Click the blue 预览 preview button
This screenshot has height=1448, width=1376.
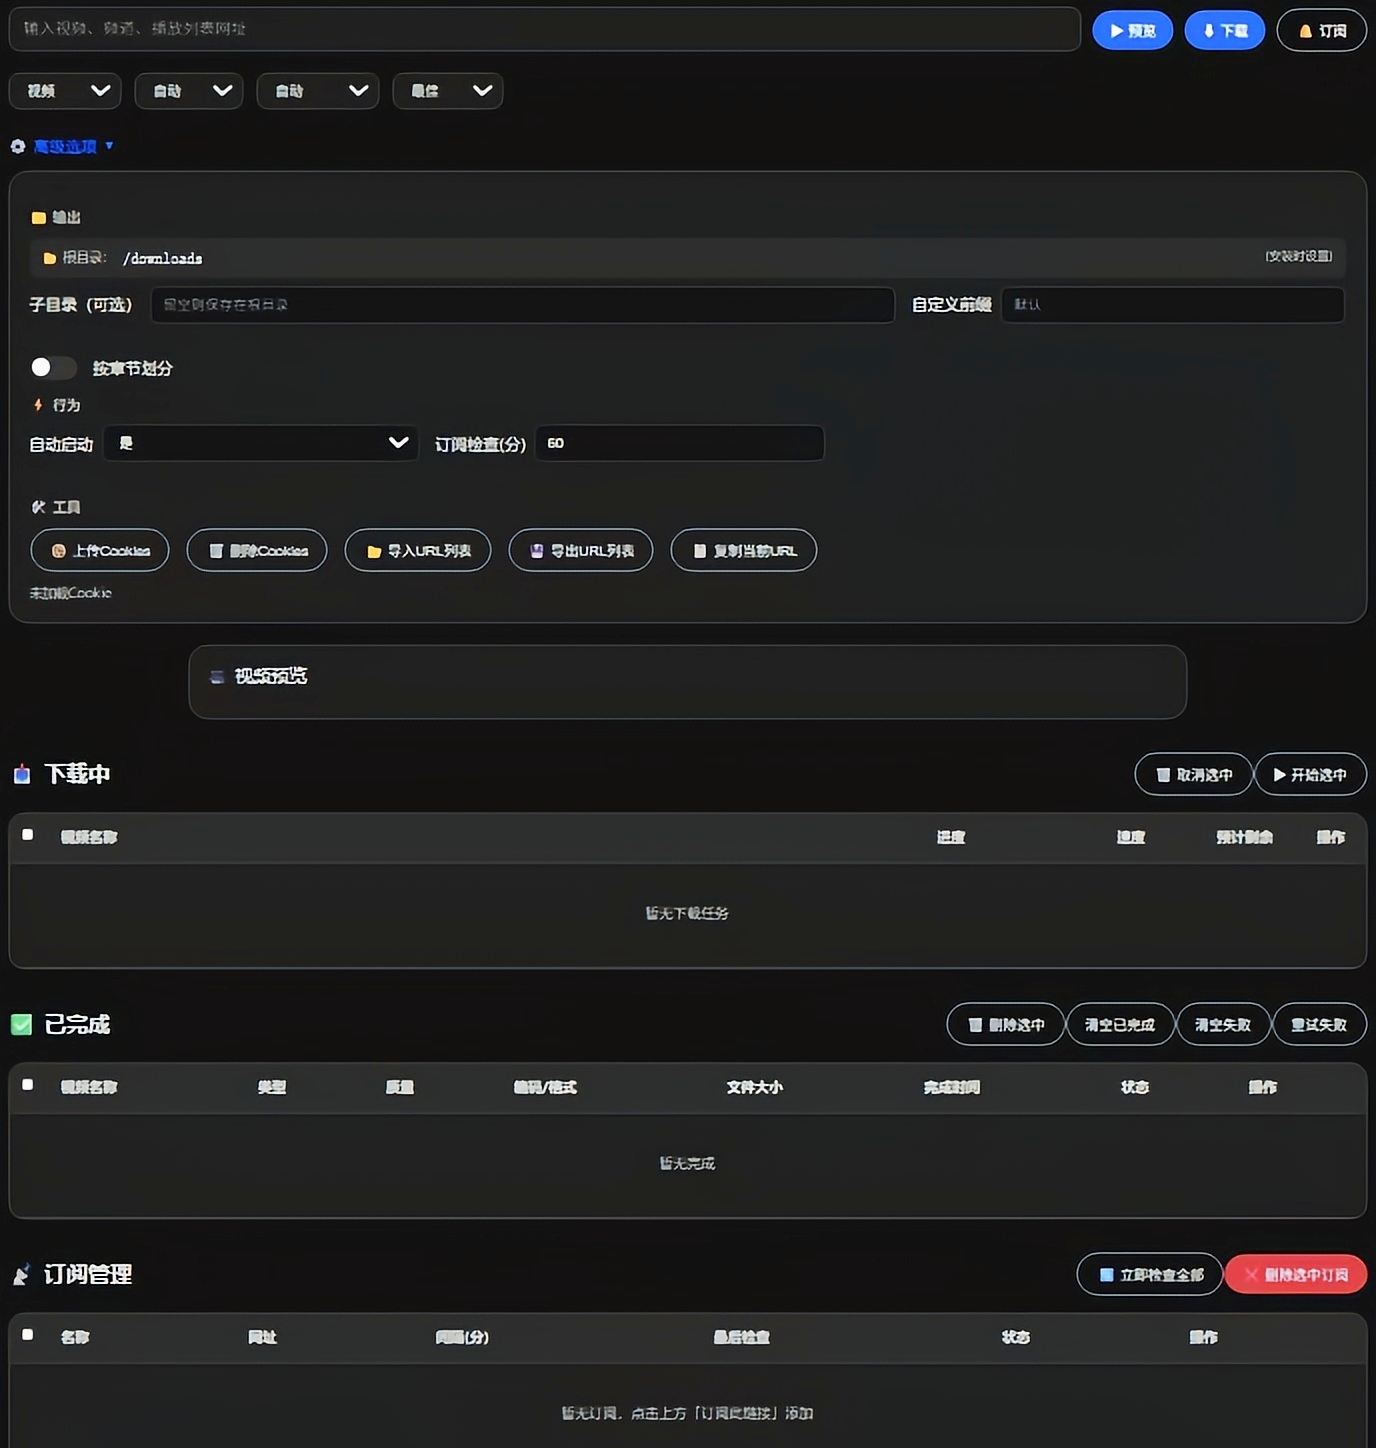[x=1132, y=31]
